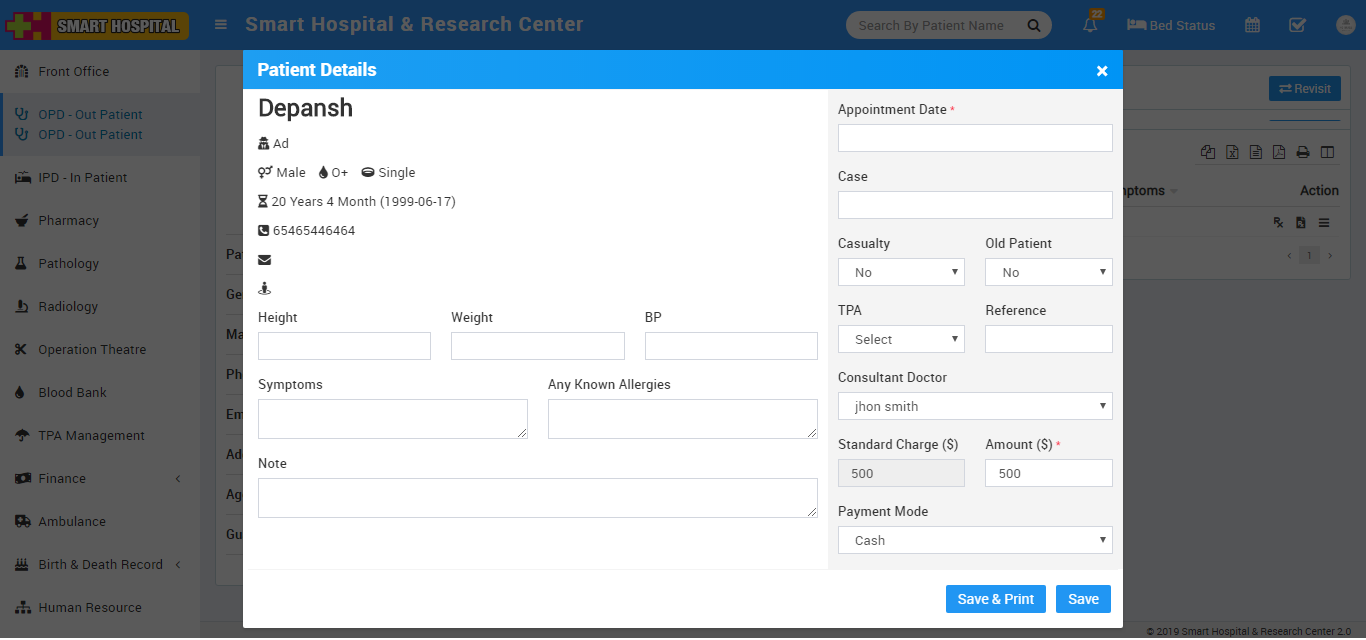The width and height of the screenshot is (1366, 640).
Task: Export table using the PDF icon
Action: pyautogui.click(x=1279, y=153)
